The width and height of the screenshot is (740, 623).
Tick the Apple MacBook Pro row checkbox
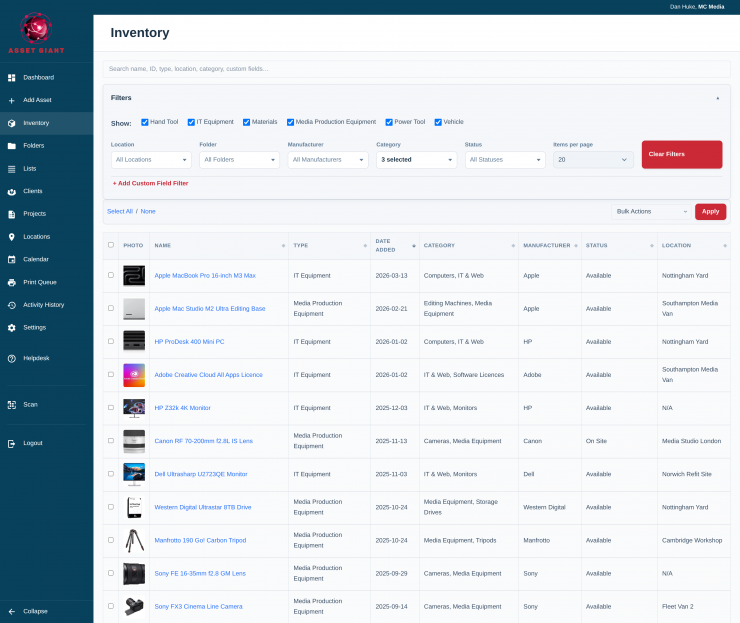[x=111, y=275]
